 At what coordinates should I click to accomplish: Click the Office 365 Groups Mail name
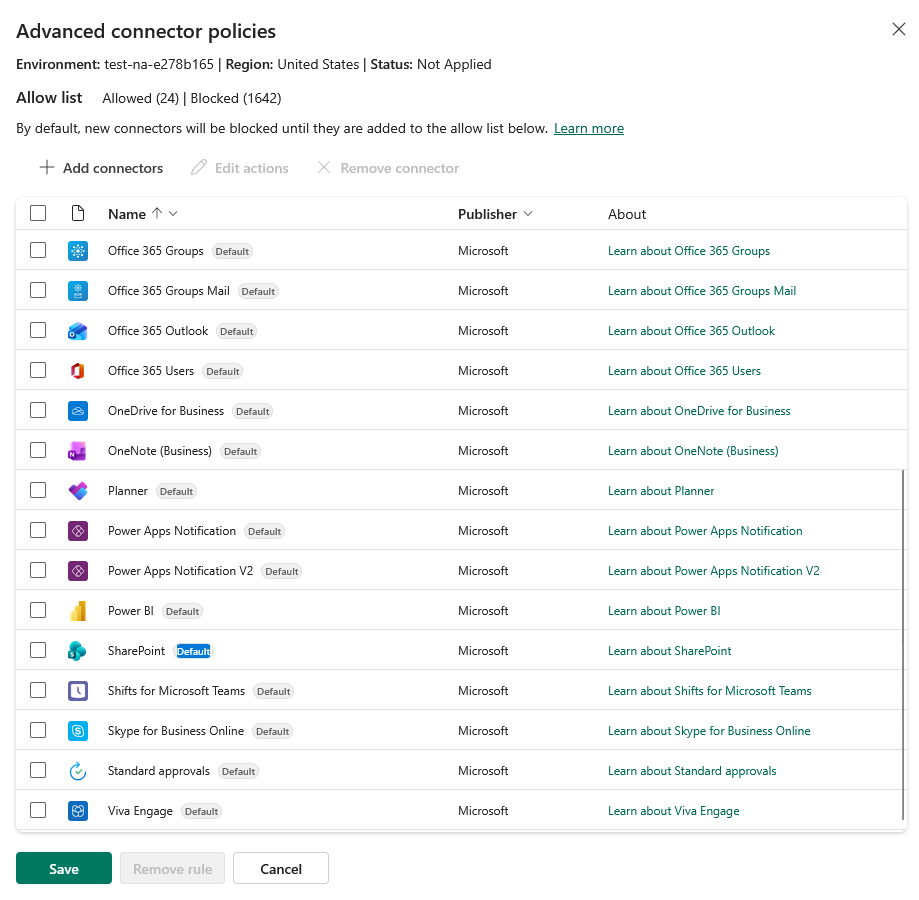(x=169, y=291)
